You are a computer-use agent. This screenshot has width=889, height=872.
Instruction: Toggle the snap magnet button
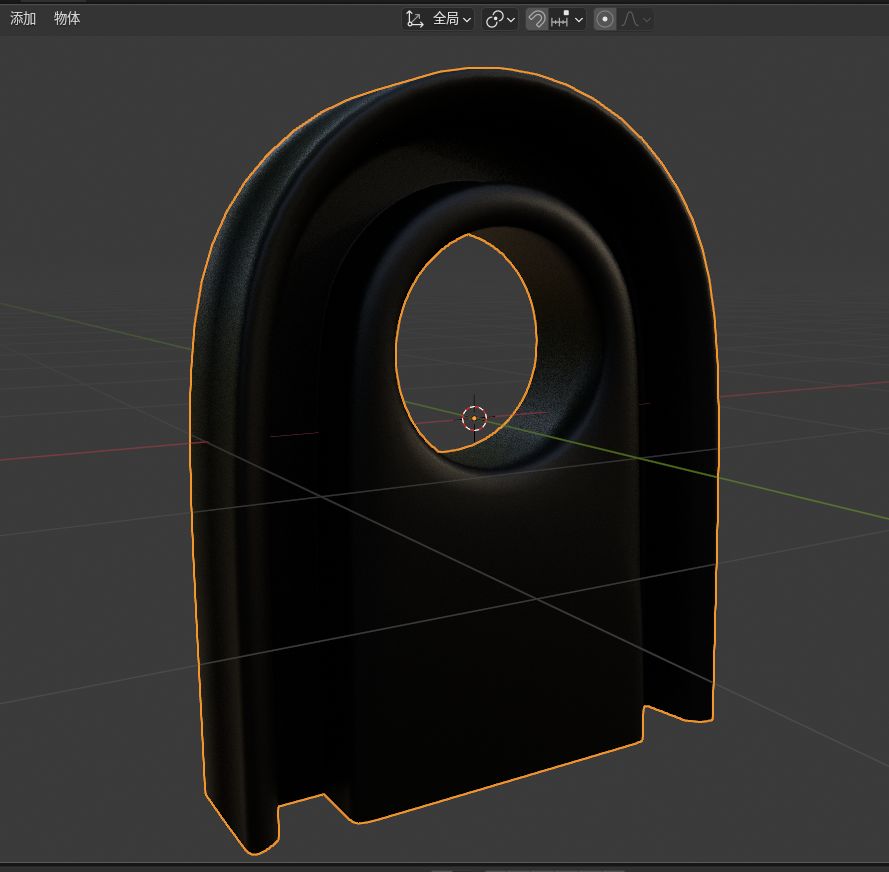(x=537, y=19)
